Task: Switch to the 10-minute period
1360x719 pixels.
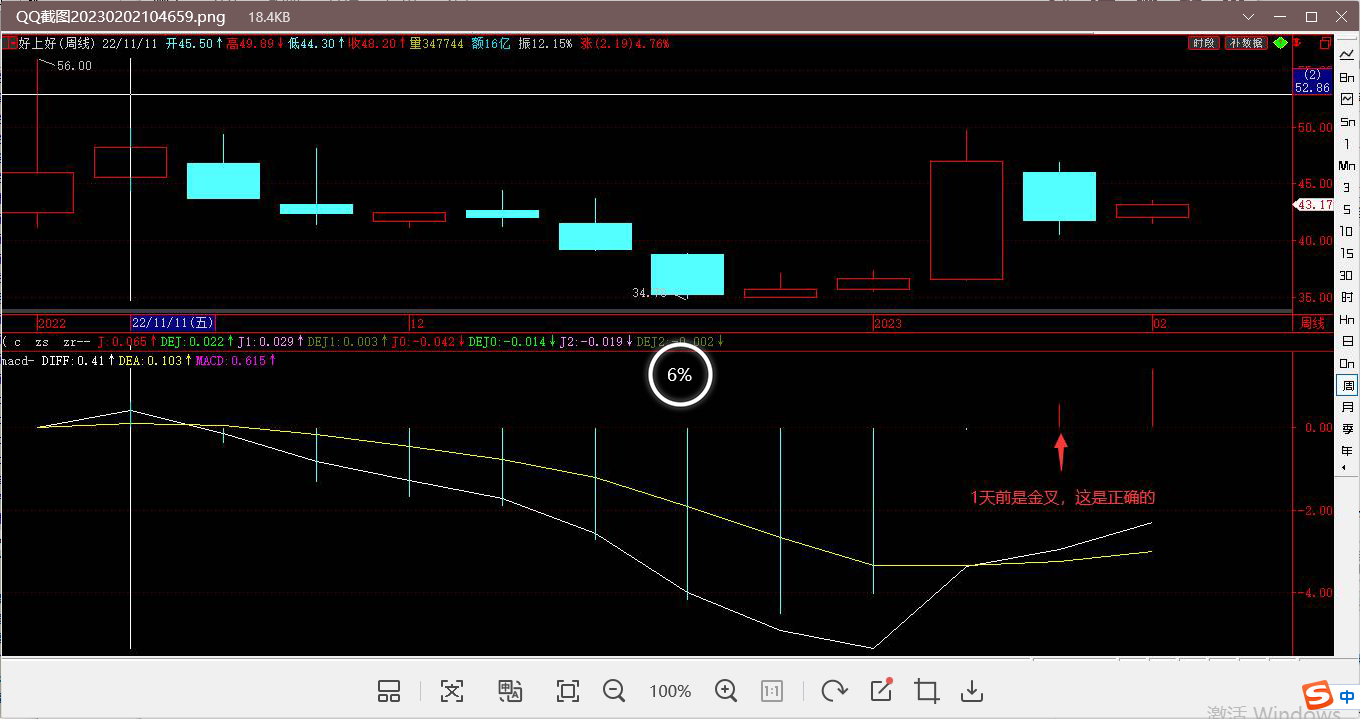Action: pyautogui.click(x=1347, y=231)
